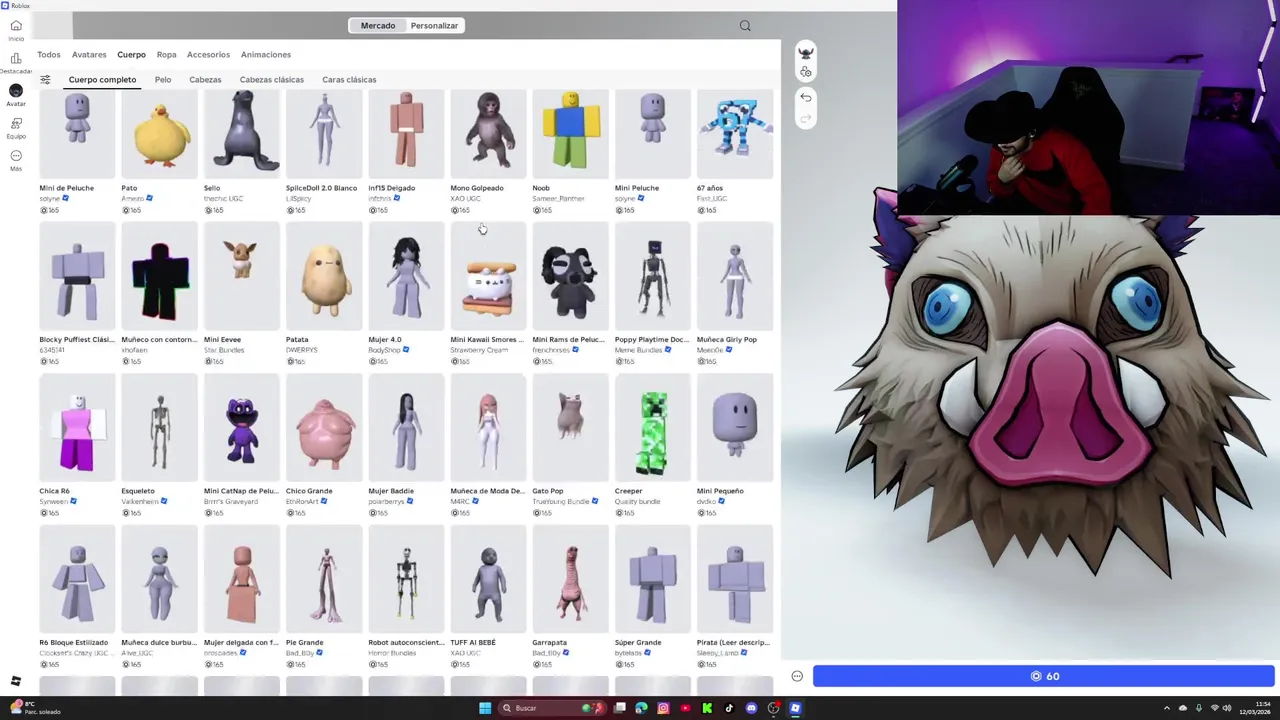Select the Todos category tab

[49, 55]
